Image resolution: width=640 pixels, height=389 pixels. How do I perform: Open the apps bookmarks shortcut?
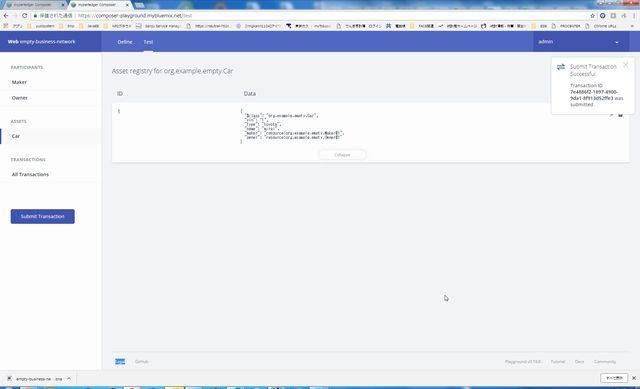(x=13, y=26)
